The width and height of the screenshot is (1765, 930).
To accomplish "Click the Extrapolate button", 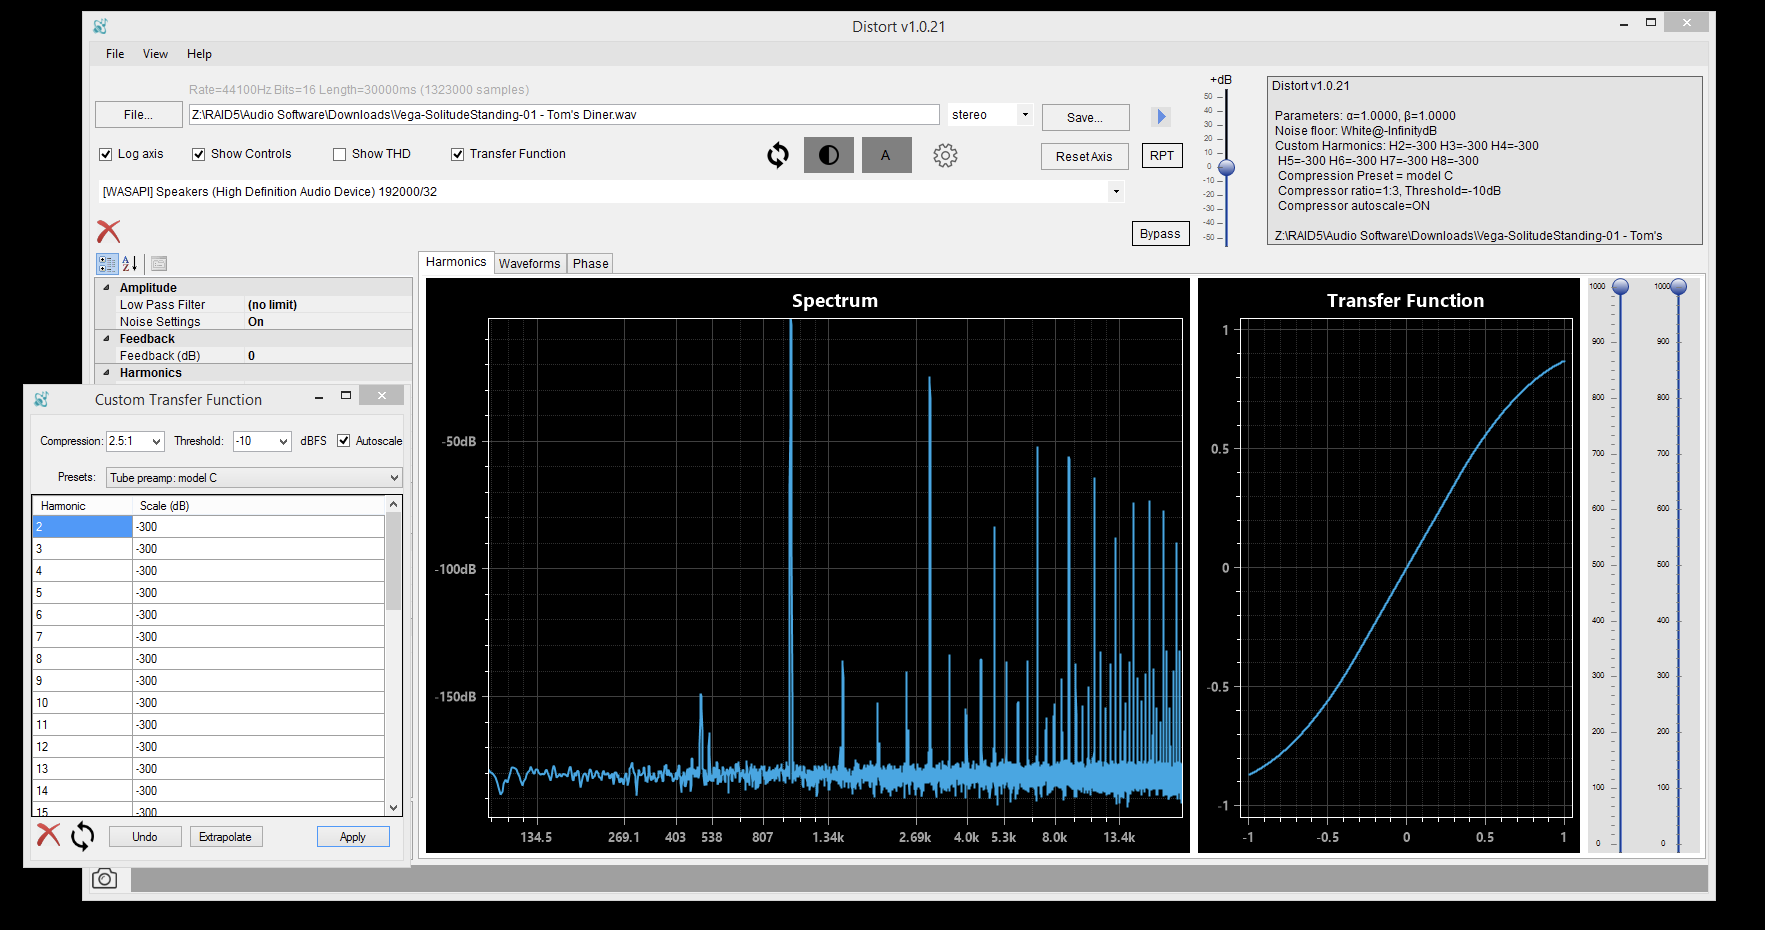I will pos(226,837).
